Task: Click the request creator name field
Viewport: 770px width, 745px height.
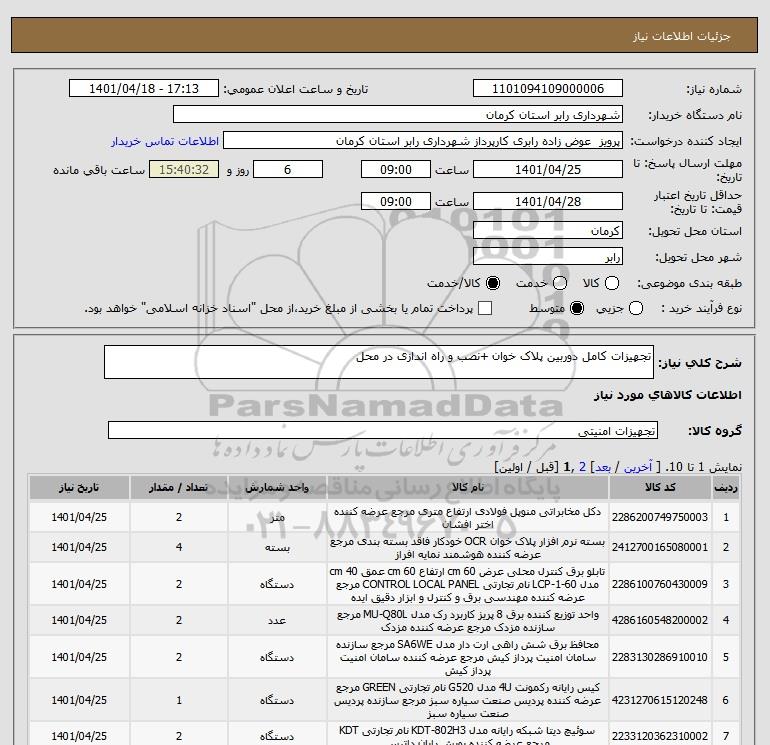Action: tap(423, 140)
